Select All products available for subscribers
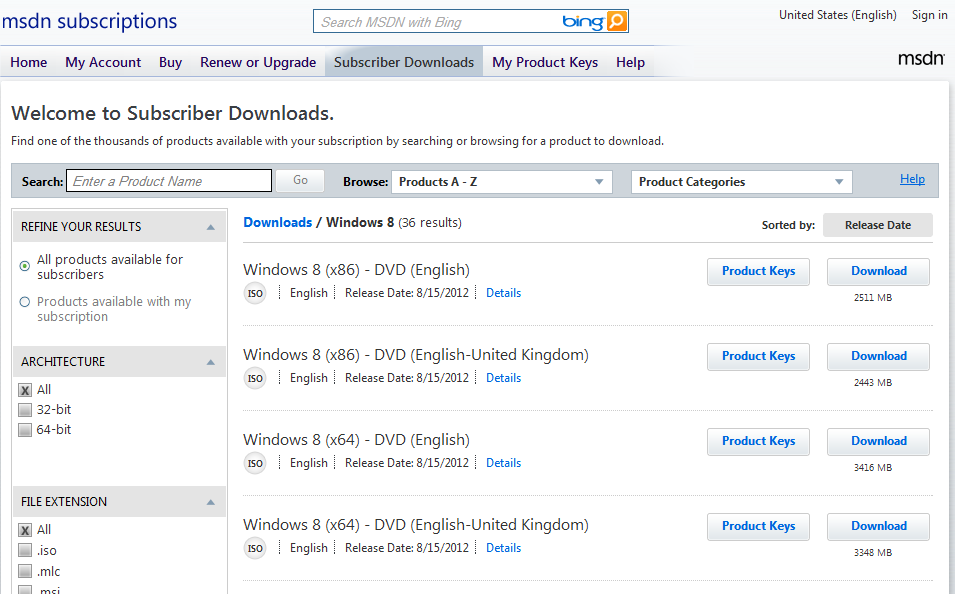This screenshot has height=594, width=955. [x=25, y=266]
